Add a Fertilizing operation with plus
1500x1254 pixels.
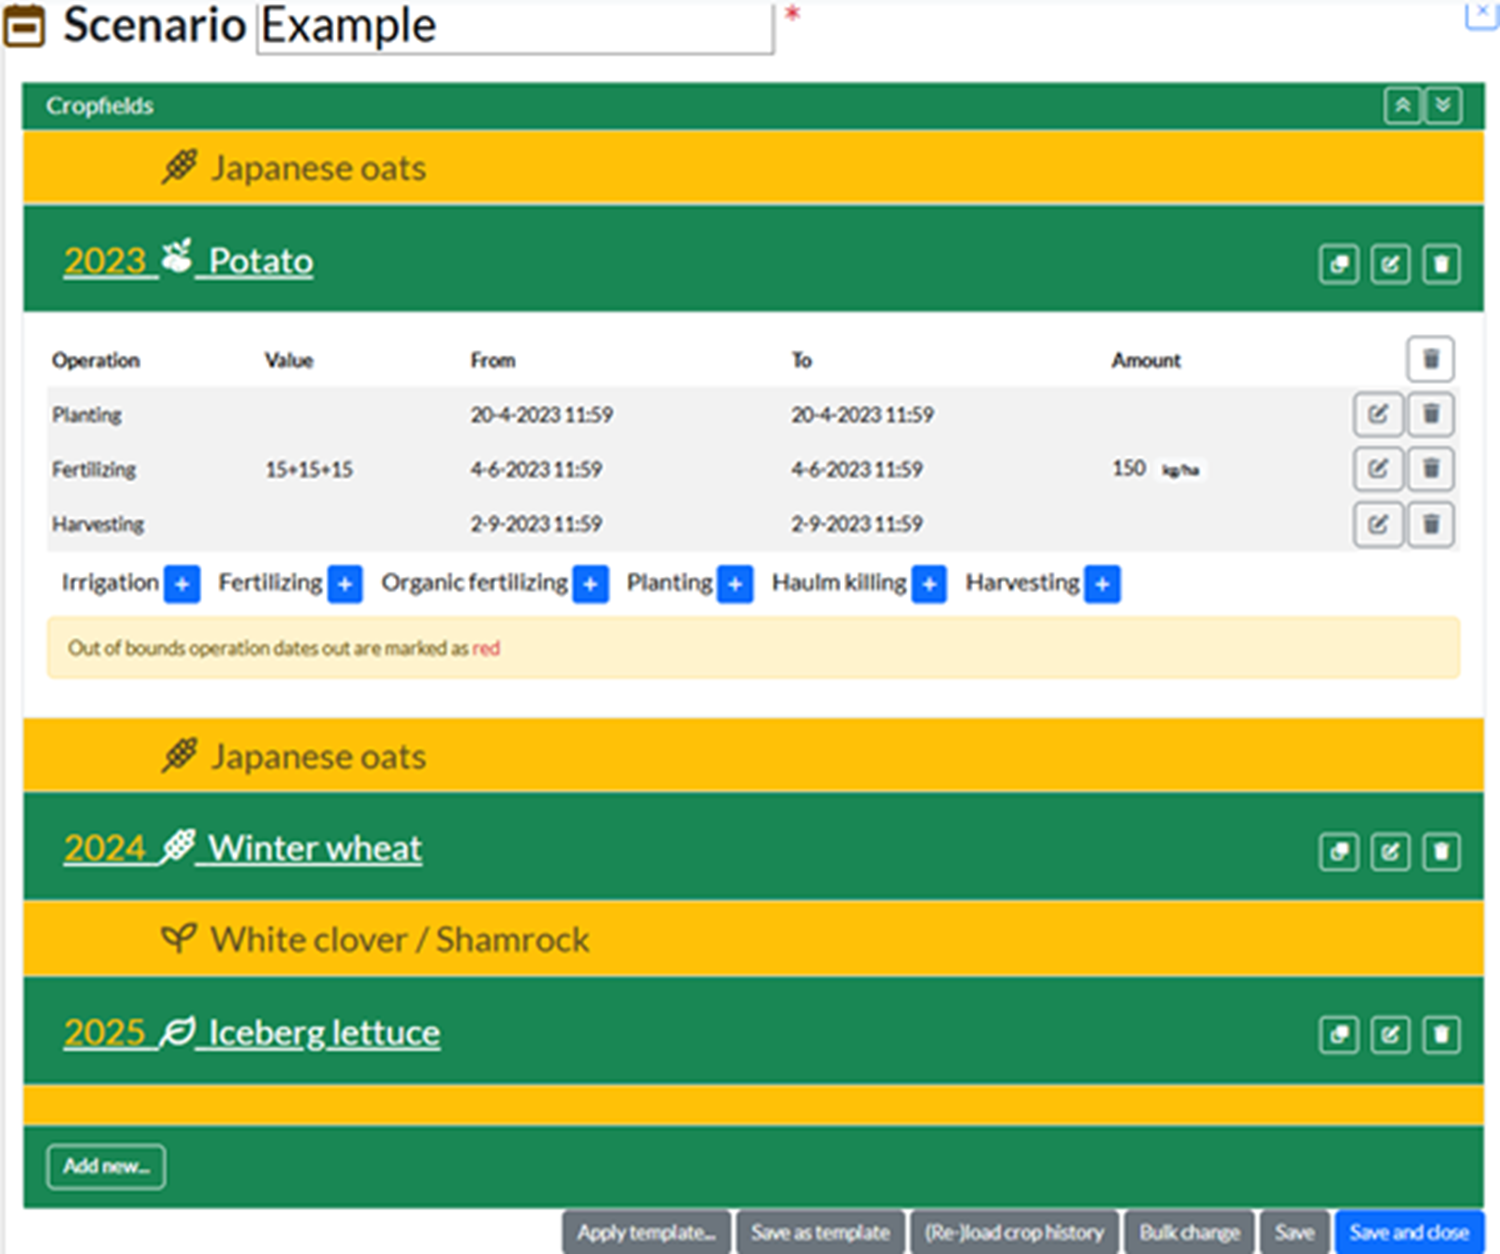345,584
